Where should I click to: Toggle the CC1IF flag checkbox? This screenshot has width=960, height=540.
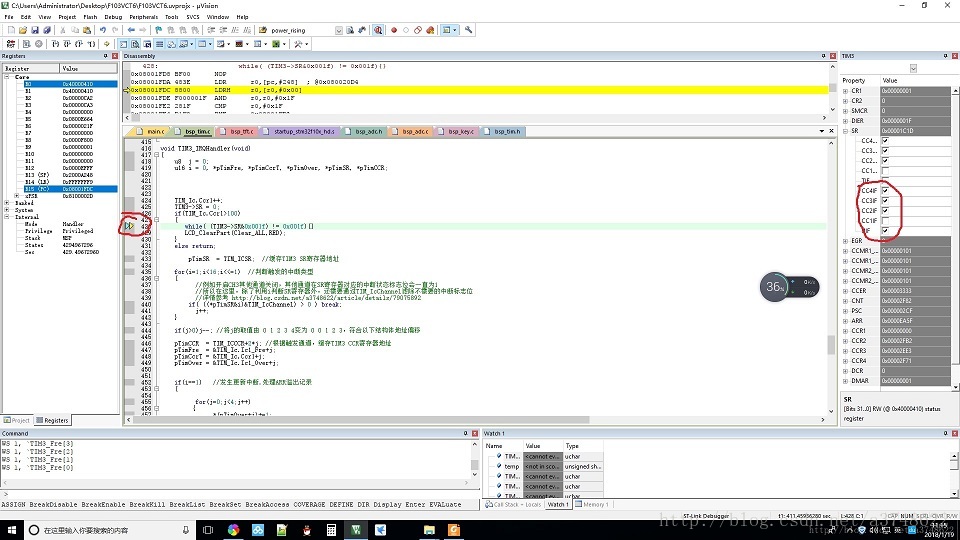coord(885,220)
